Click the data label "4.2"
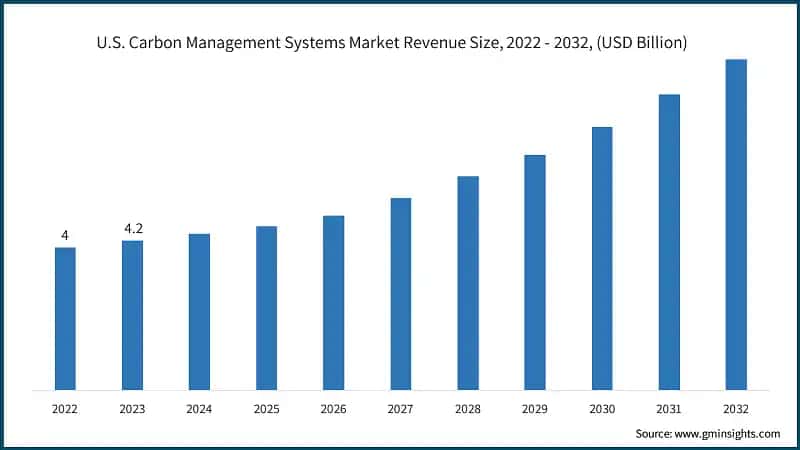Image resolution: width=800 pixels, height=450 pixels. pos(133,229)
